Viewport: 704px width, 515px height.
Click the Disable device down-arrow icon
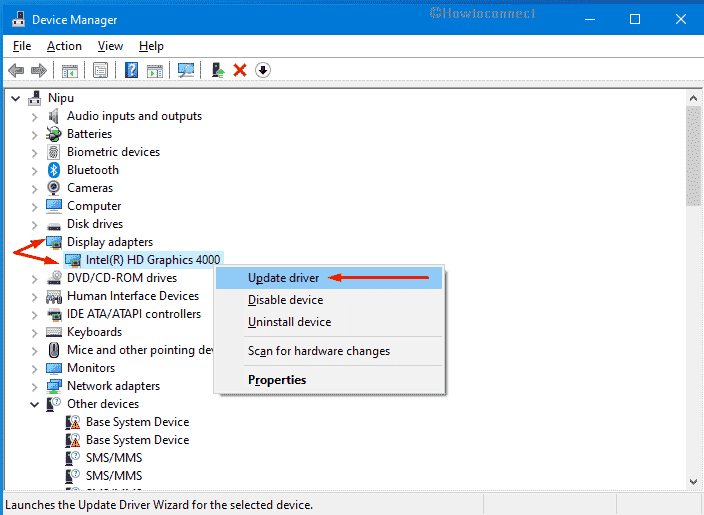tap(263, 70)
